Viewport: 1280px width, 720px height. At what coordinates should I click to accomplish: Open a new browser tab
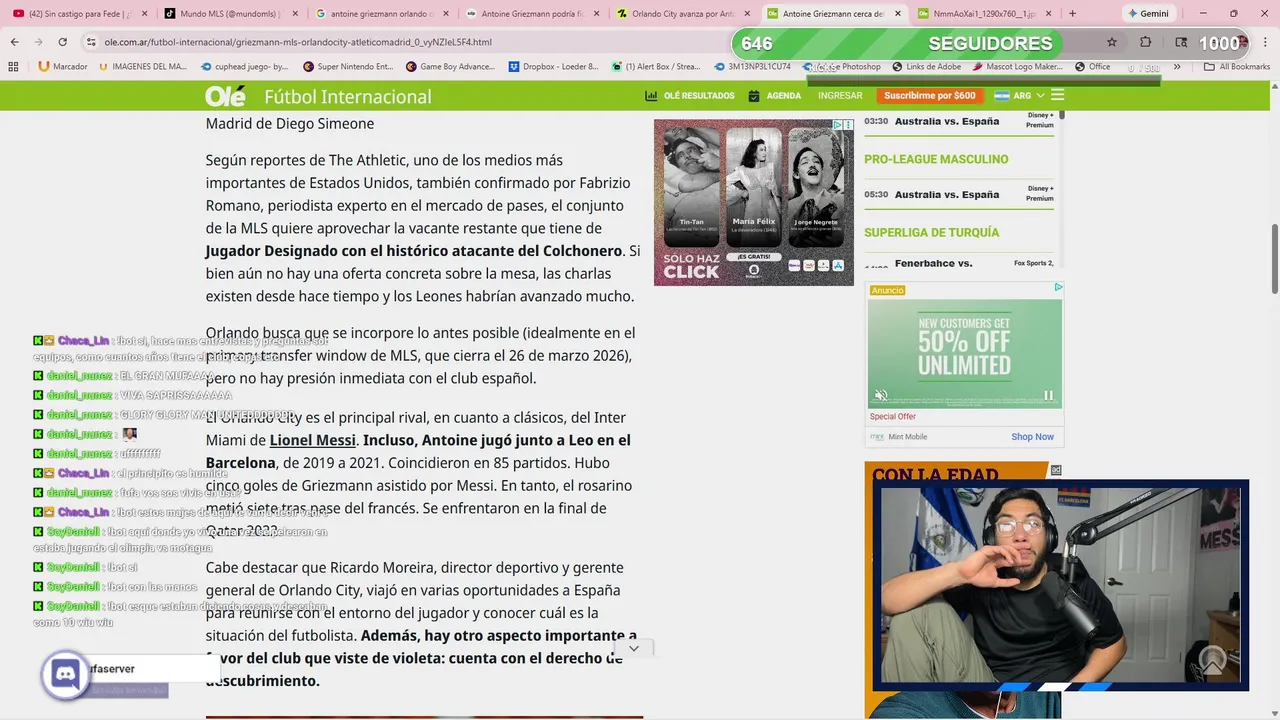point(1072,14)
